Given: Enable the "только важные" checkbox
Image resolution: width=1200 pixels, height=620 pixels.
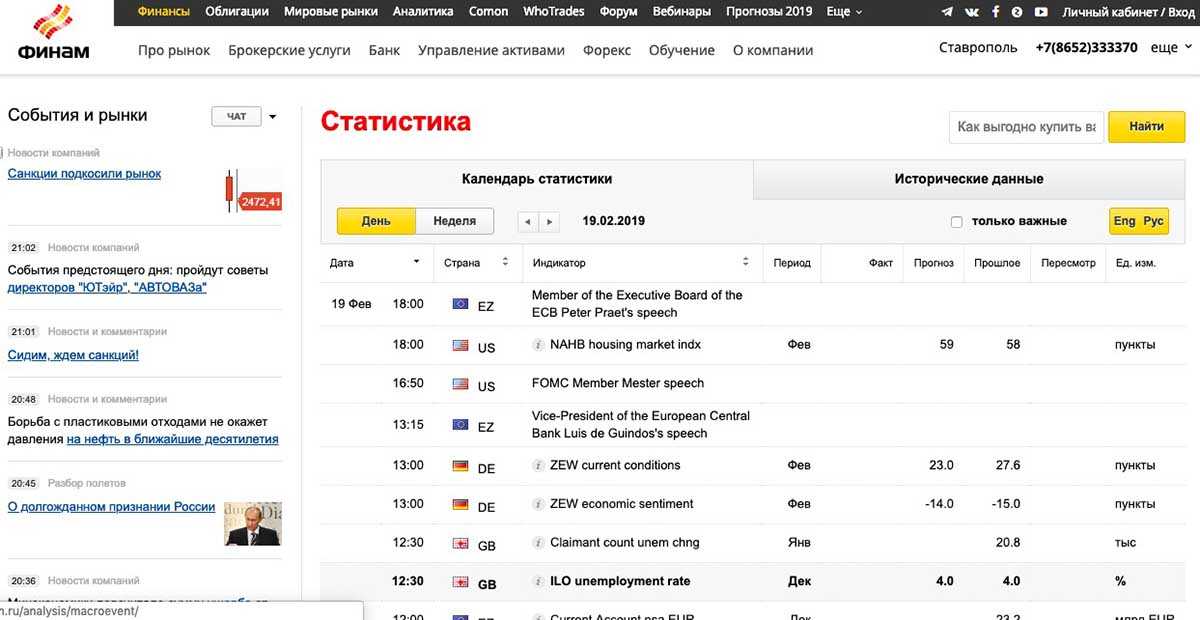Looking at the screenshot, I should pos(956,222).
